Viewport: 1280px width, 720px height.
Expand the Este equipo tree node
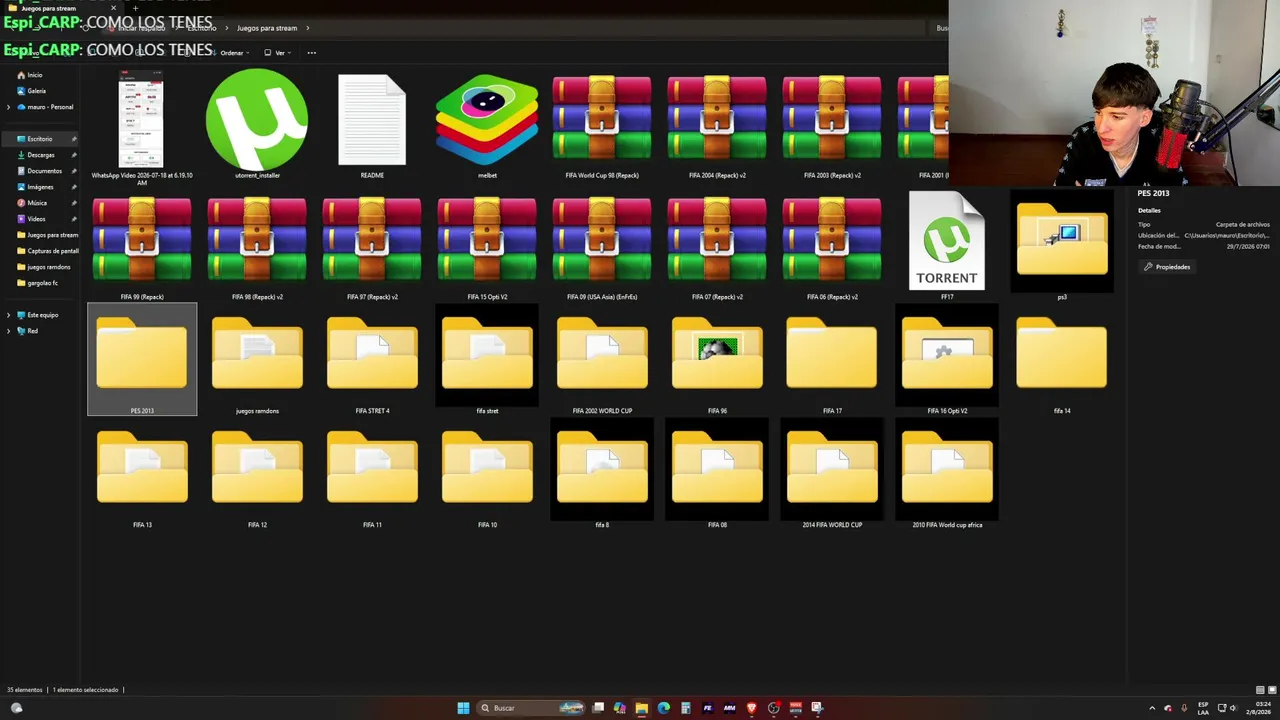click(x=8, y=315)
